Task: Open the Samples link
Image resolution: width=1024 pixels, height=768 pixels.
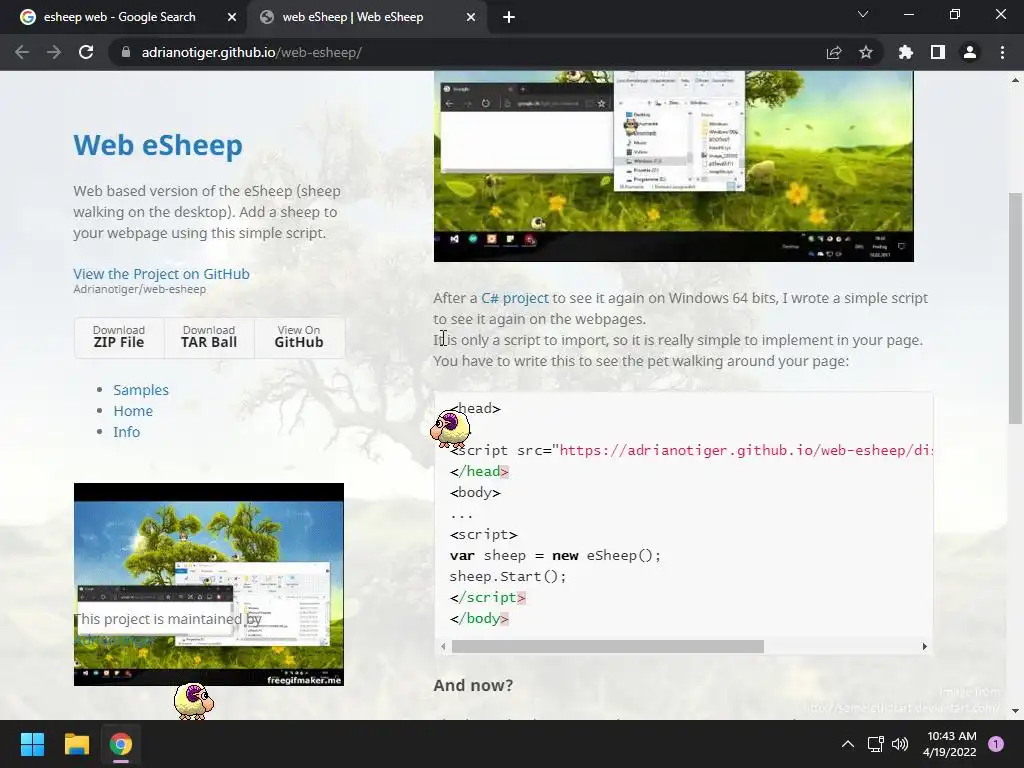Action: (x=141, y=390)
